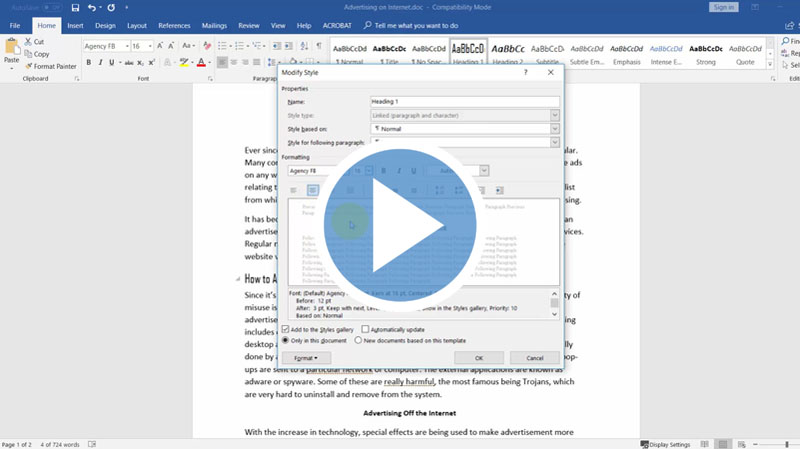
Task: Click the Undo arrow icon
Action: coord(92,8)
